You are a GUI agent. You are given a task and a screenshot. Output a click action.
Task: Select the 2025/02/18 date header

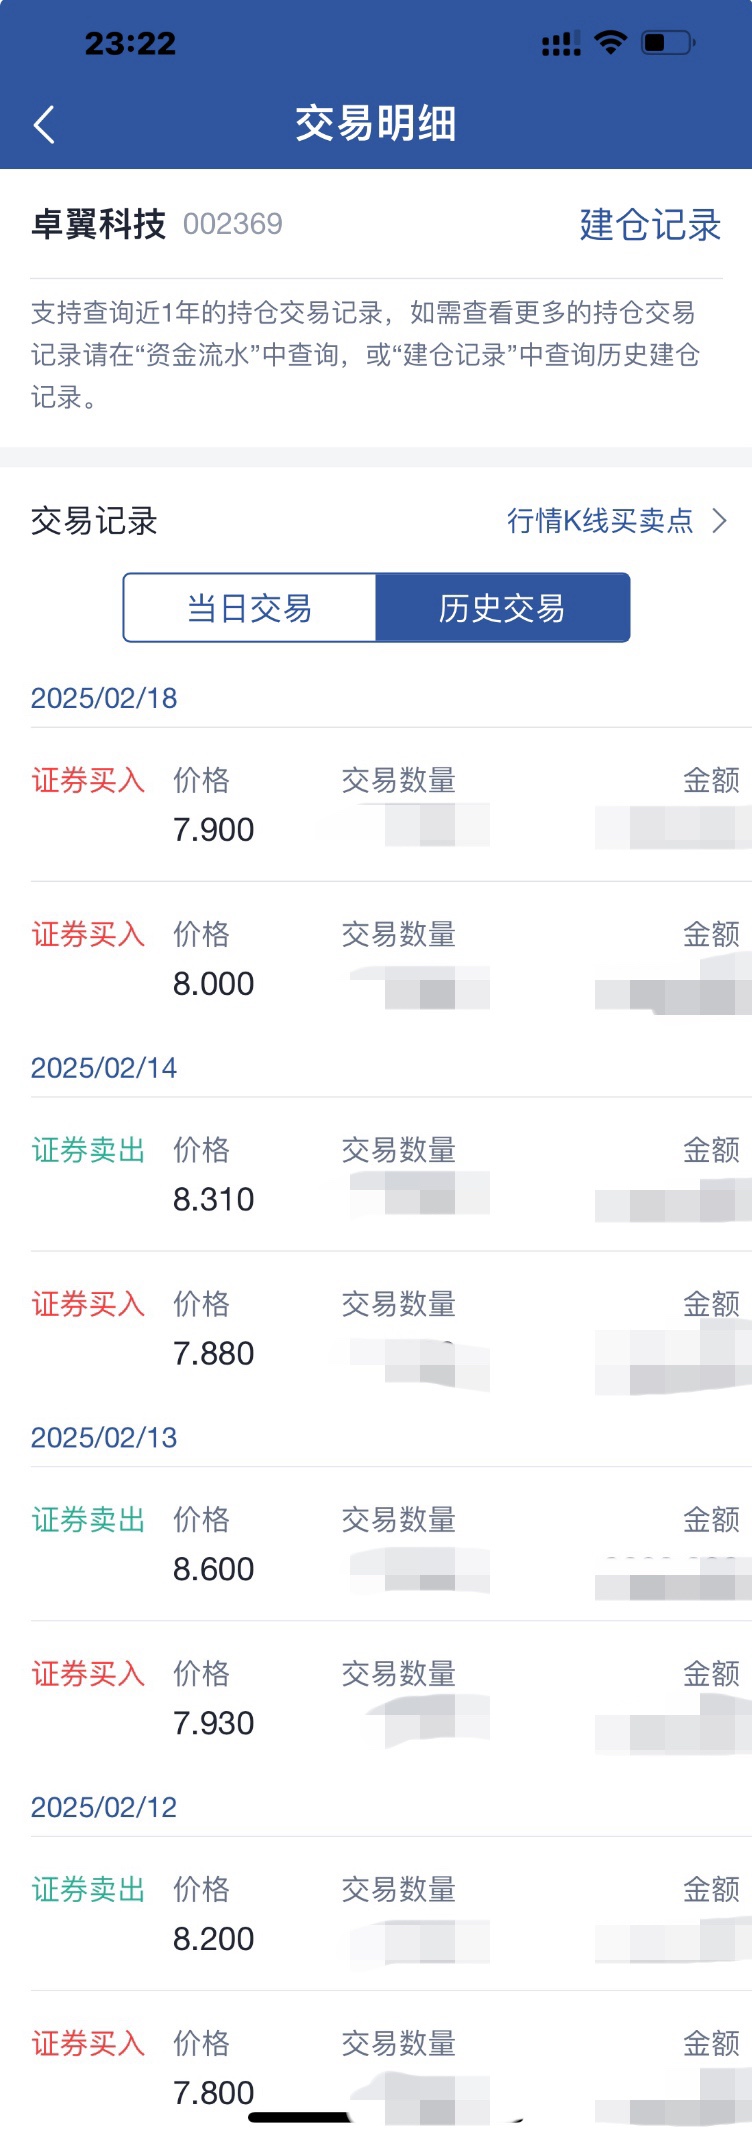pyautogui.click(x=104, y=698)
